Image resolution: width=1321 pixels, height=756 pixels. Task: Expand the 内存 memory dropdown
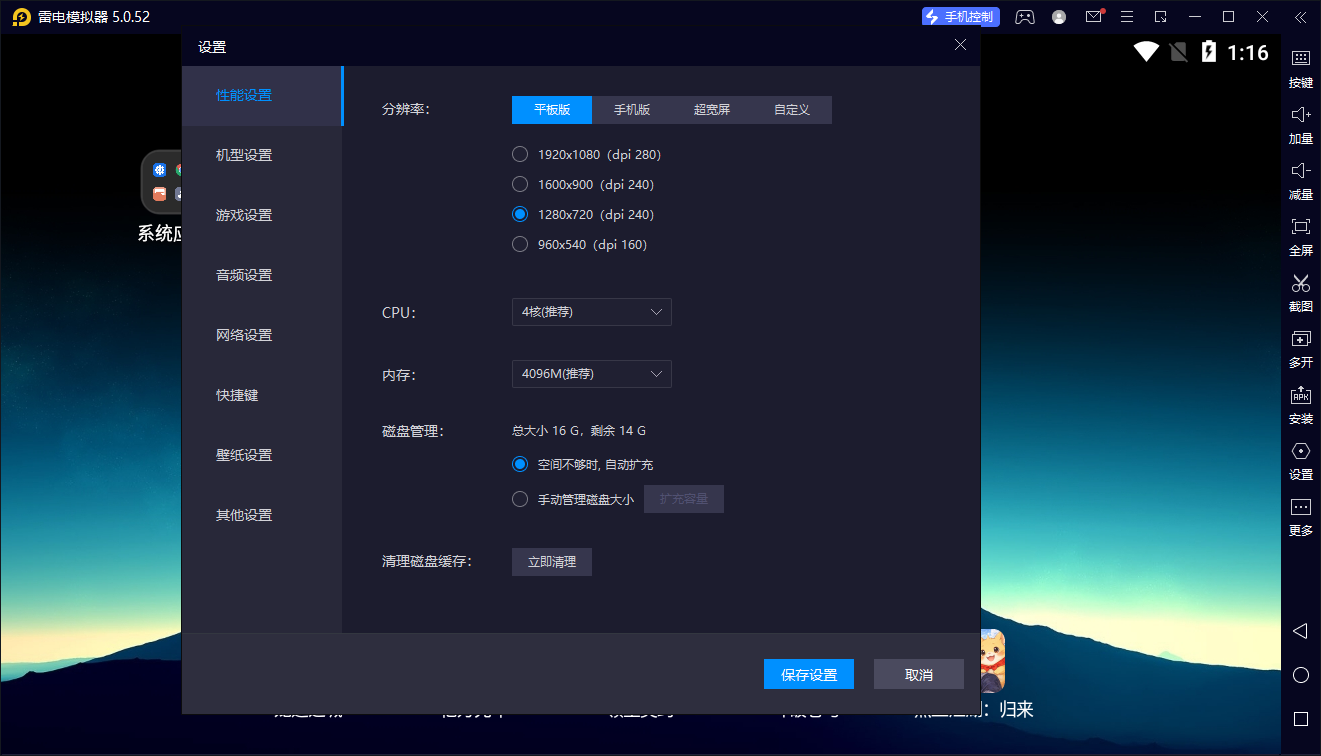(x=592, y=374)
